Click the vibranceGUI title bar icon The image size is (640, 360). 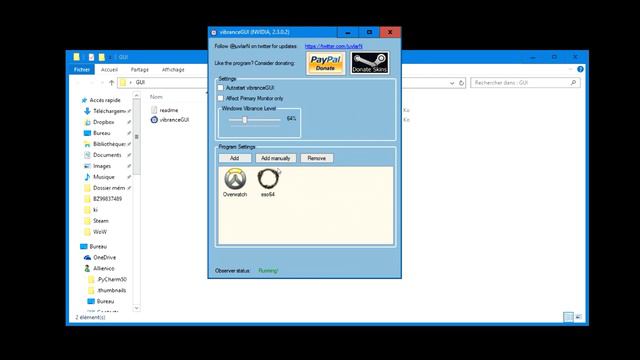point(213,32)
